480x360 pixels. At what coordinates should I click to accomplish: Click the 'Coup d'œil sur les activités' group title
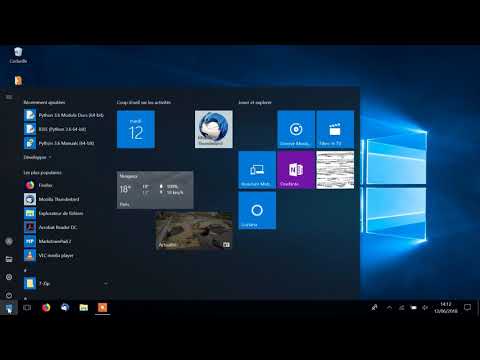pyautogui.click(x=144, y=102)
